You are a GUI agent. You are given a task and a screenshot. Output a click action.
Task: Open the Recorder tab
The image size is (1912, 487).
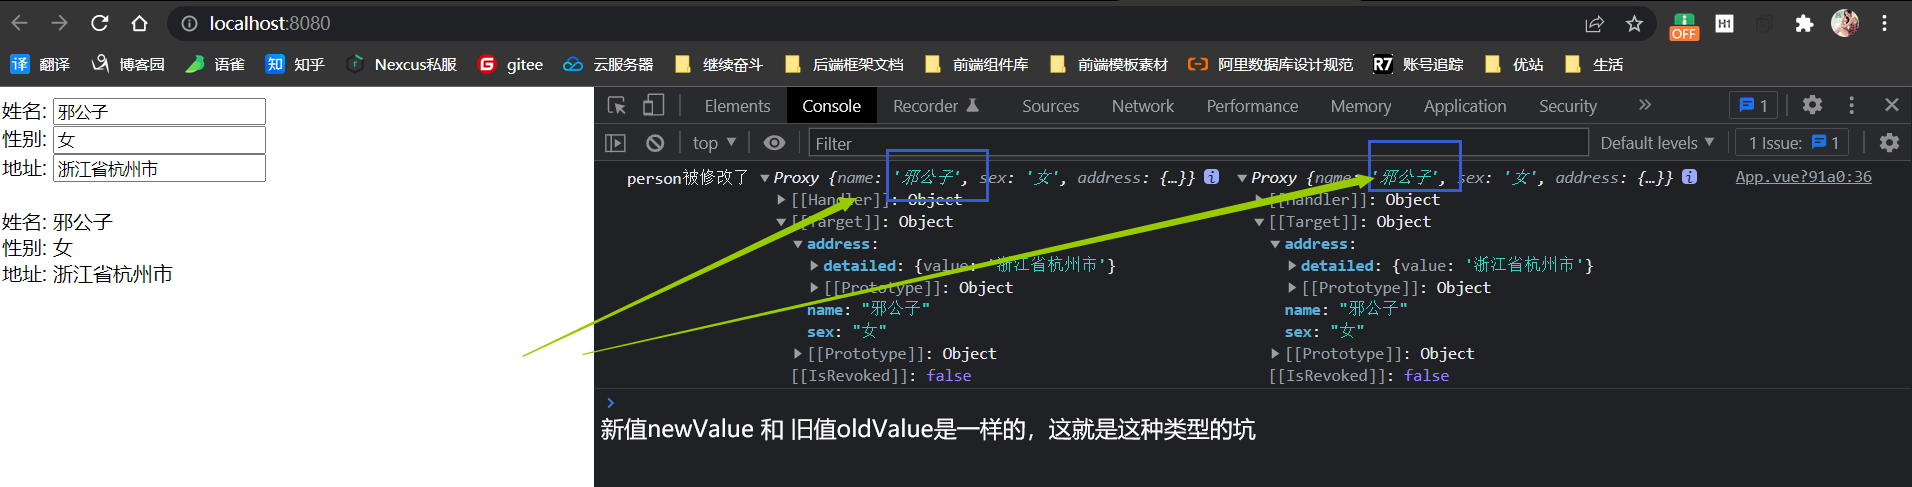(936, 105)
